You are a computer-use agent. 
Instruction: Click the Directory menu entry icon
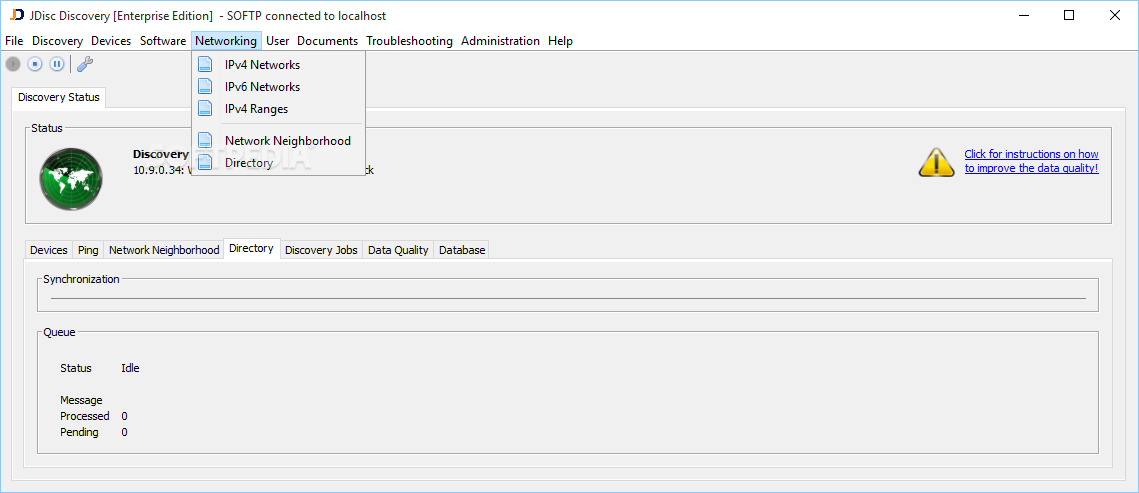tap(205, 162)
